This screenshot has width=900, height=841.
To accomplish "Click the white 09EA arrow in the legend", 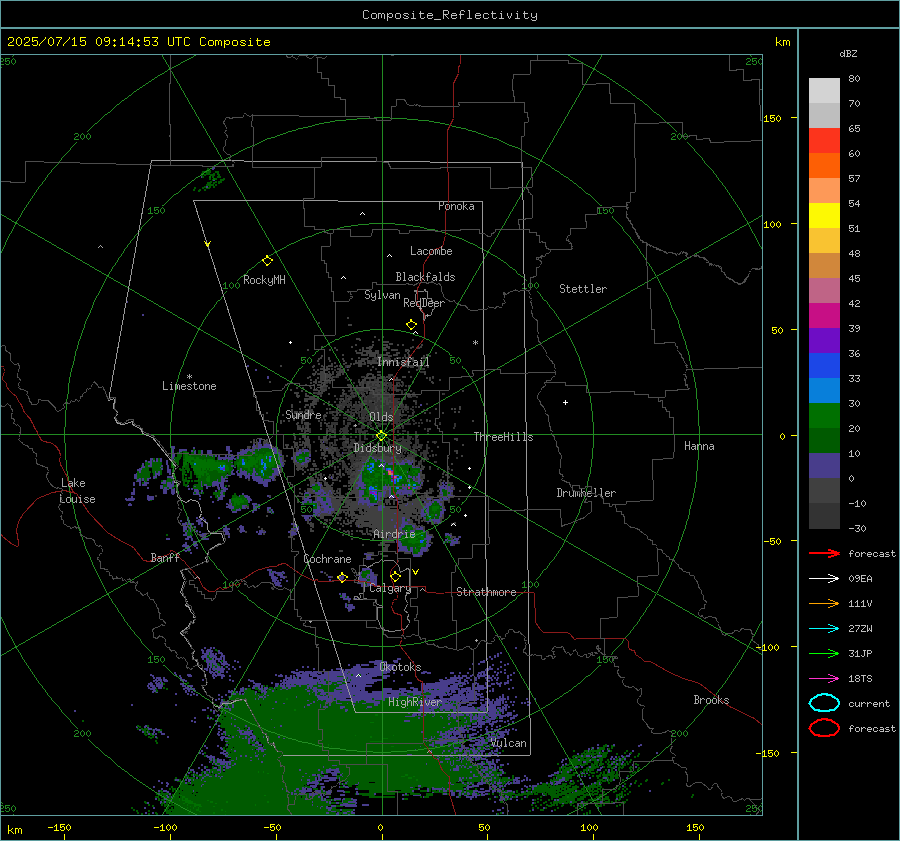I will point(824,579).
